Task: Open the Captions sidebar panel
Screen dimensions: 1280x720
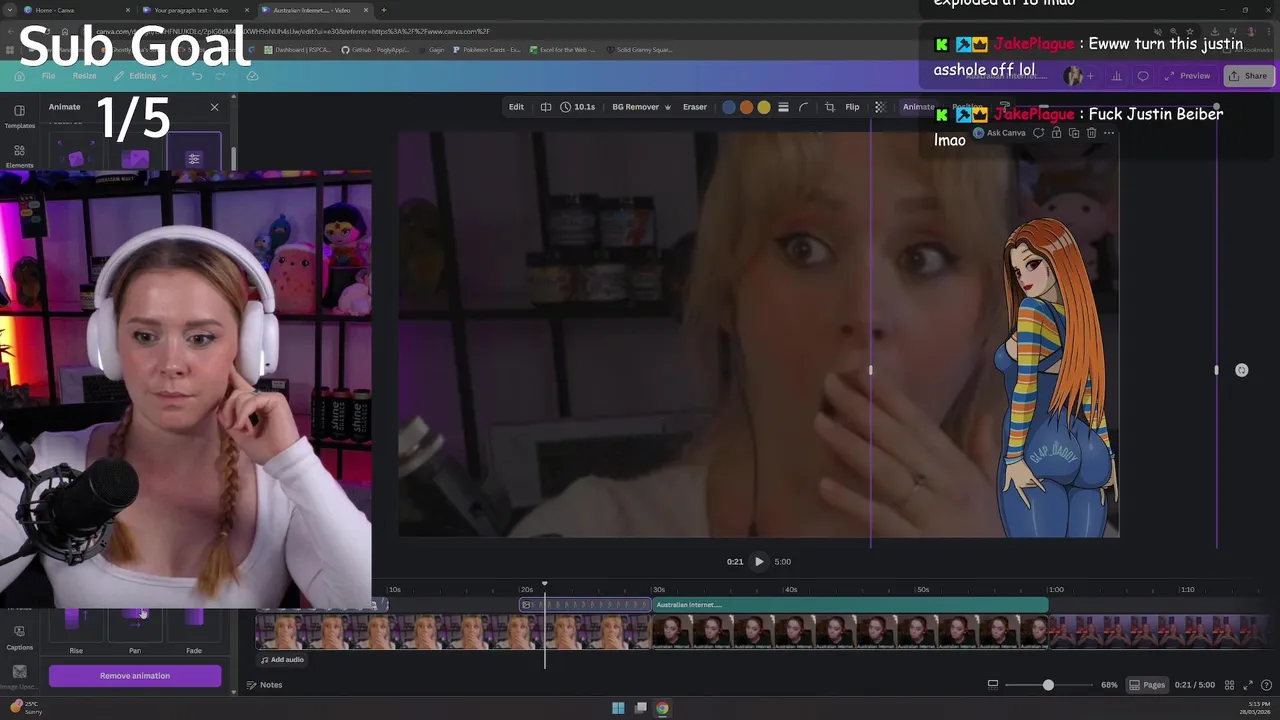Action: [x=19, y=637]
